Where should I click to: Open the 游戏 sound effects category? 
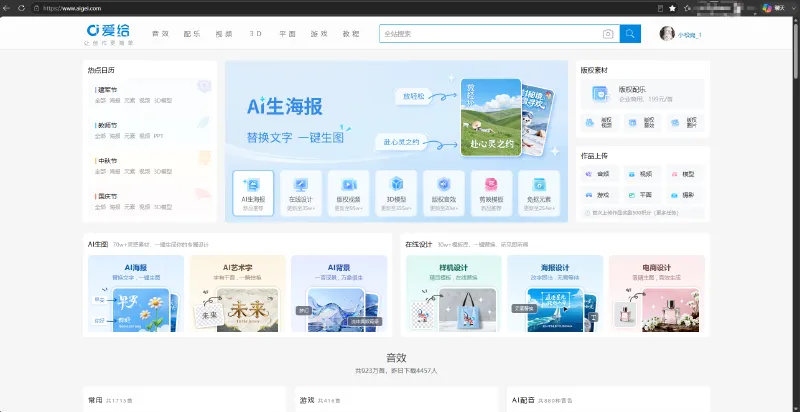tap(307, 401)
